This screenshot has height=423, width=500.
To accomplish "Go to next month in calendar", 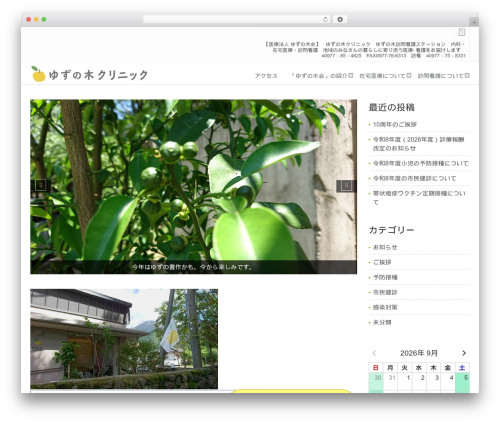I will point(464,353).
